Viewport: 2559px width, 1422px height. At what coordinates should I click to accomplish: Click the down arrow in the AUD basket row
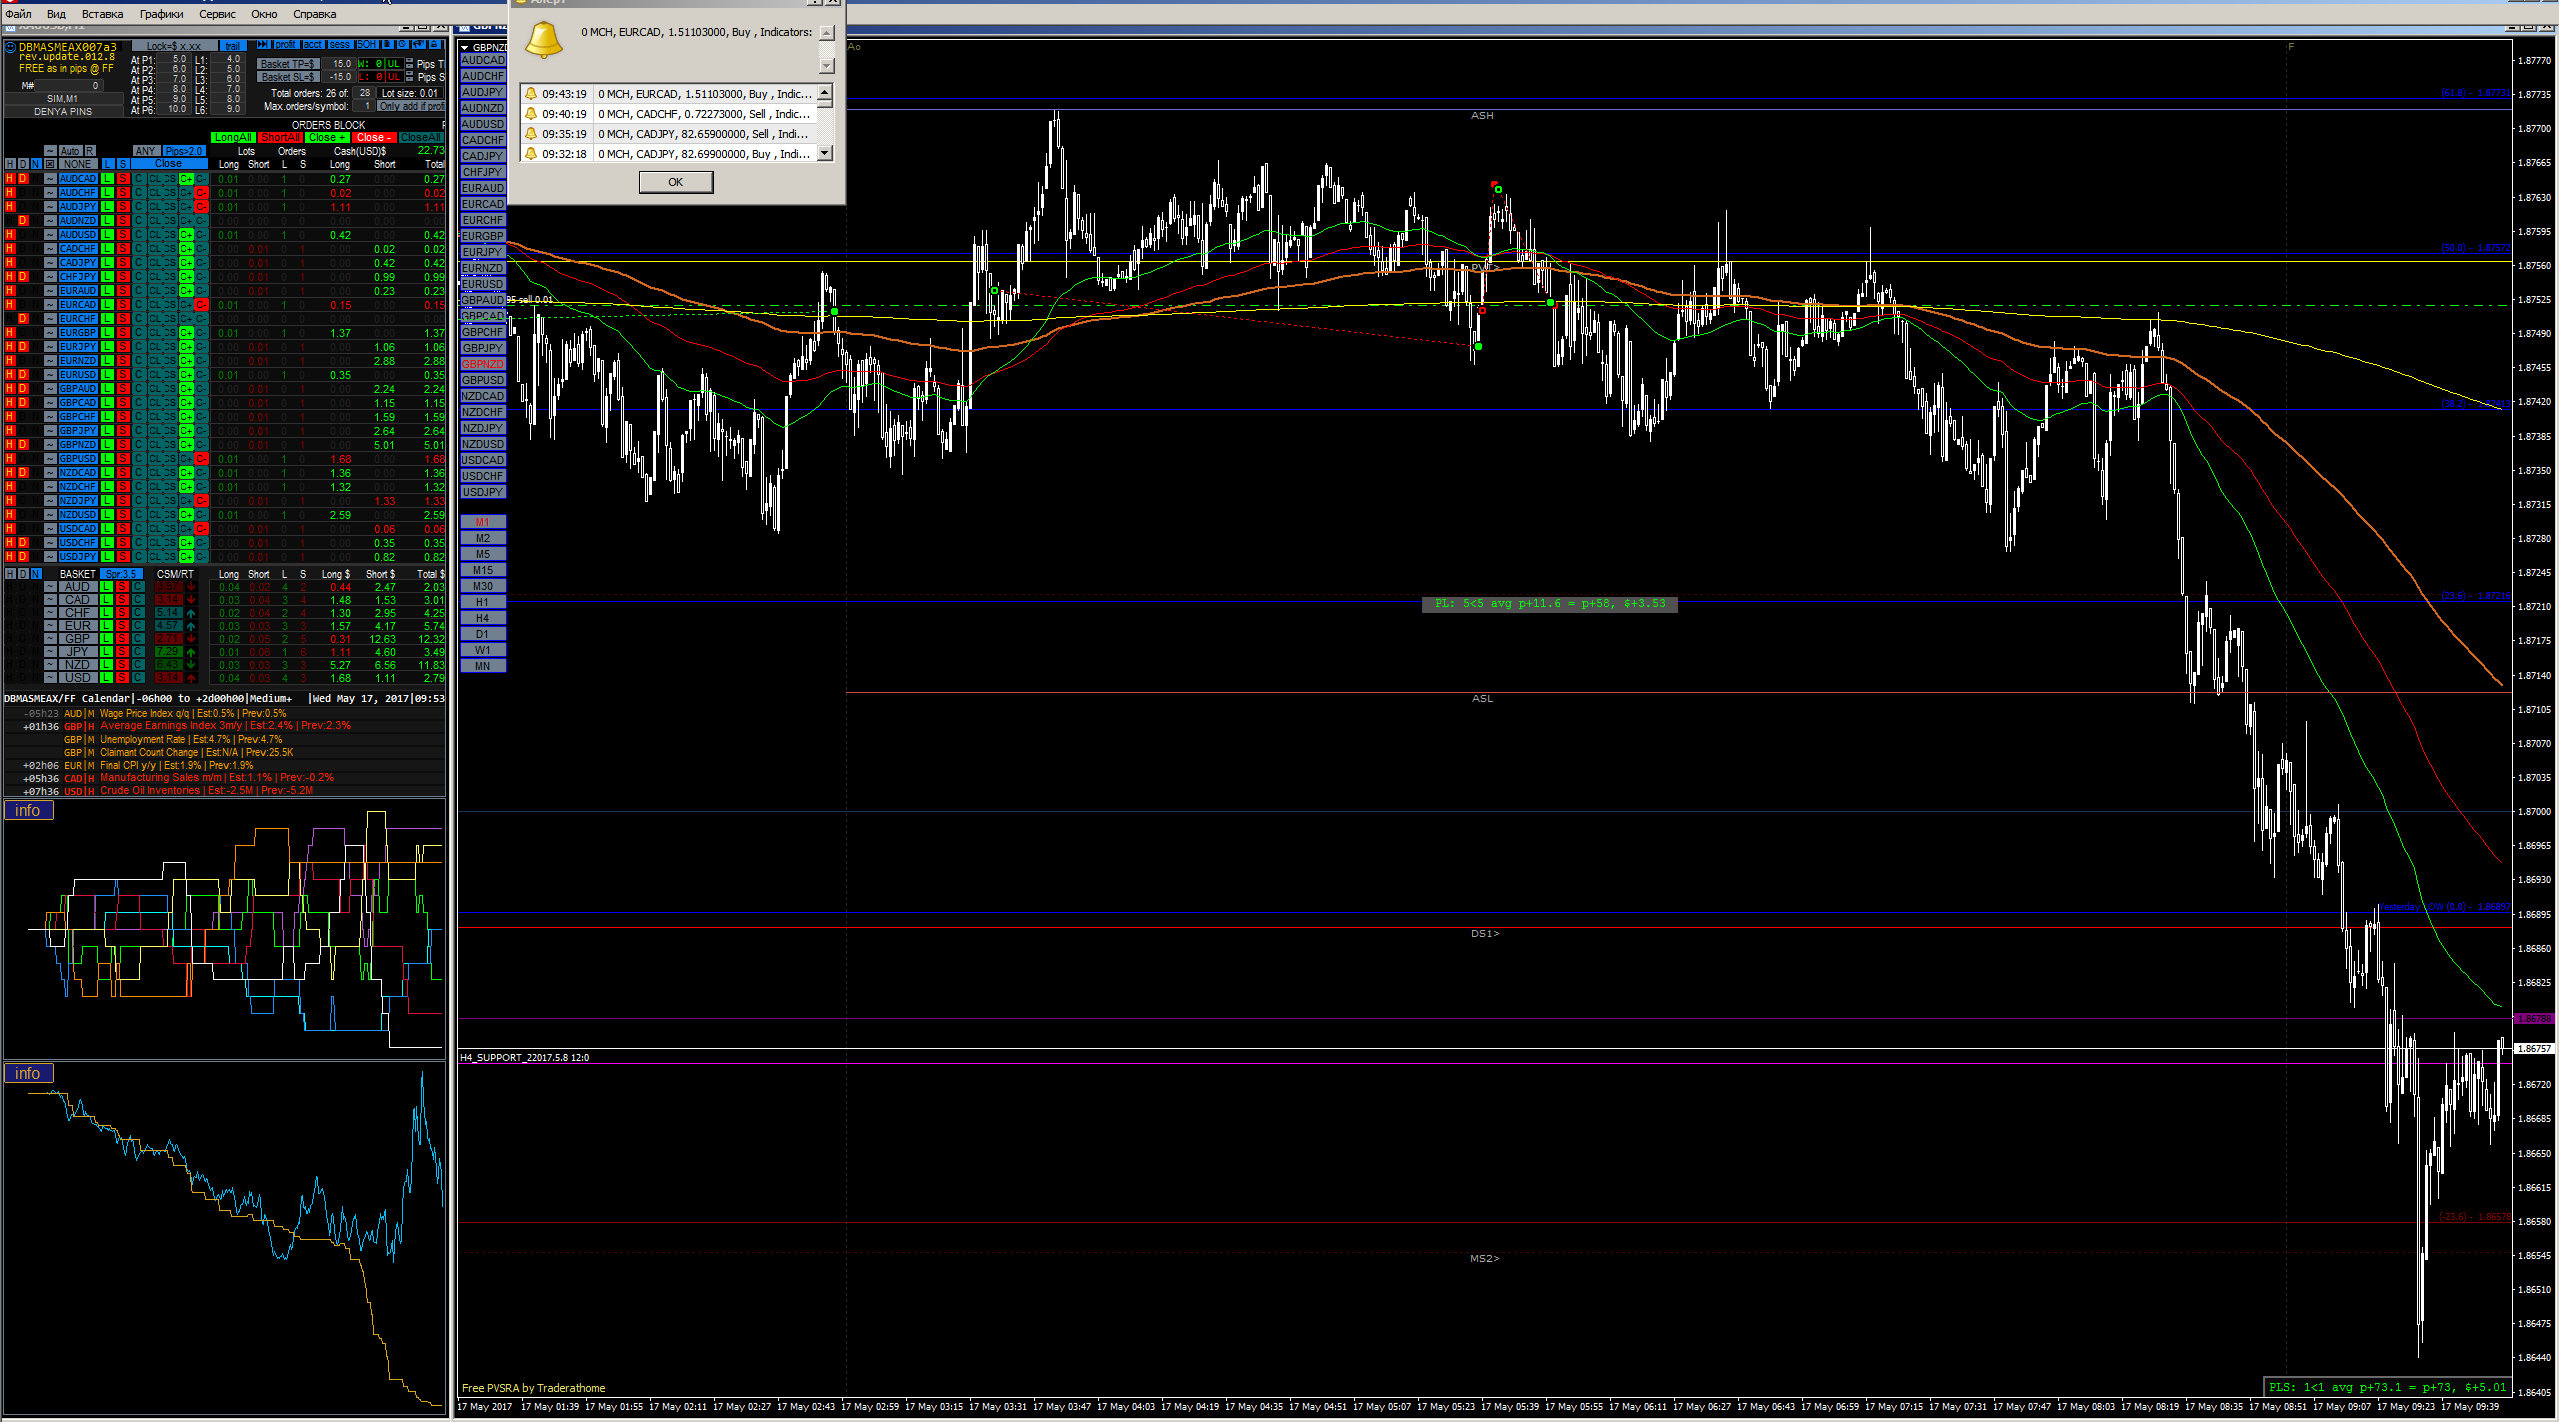click(x=191, y=587)
